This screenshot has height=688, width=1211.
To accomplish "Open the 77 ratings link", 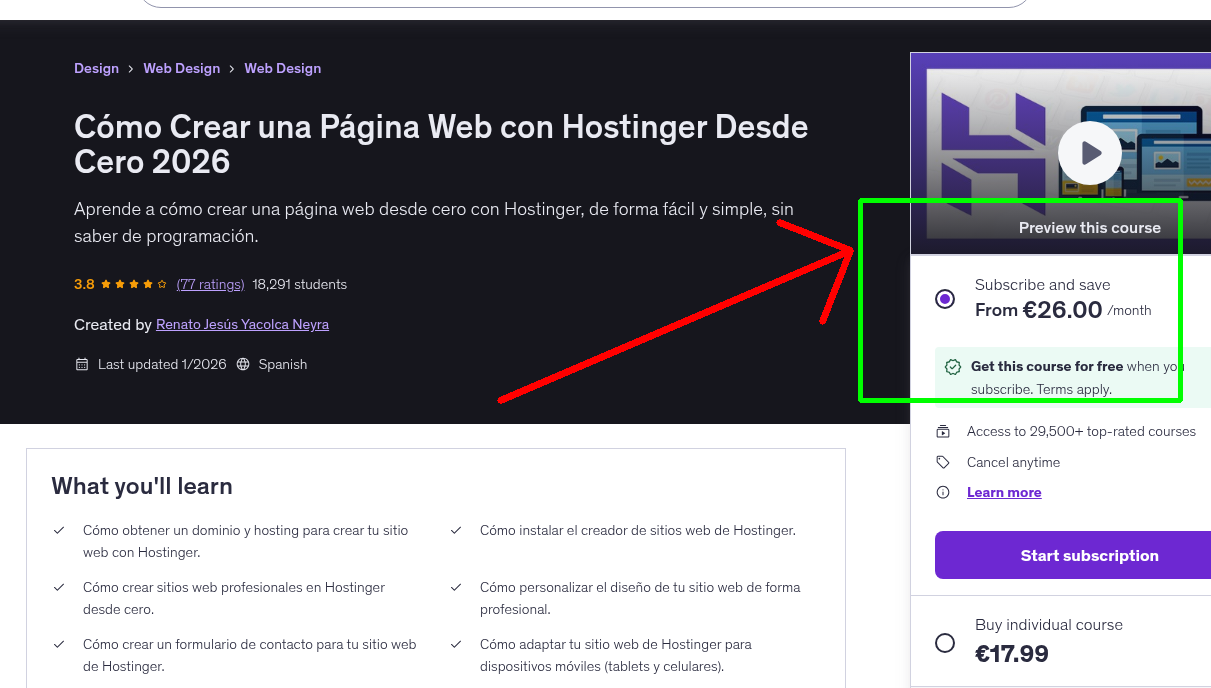I will coord(210,284).
